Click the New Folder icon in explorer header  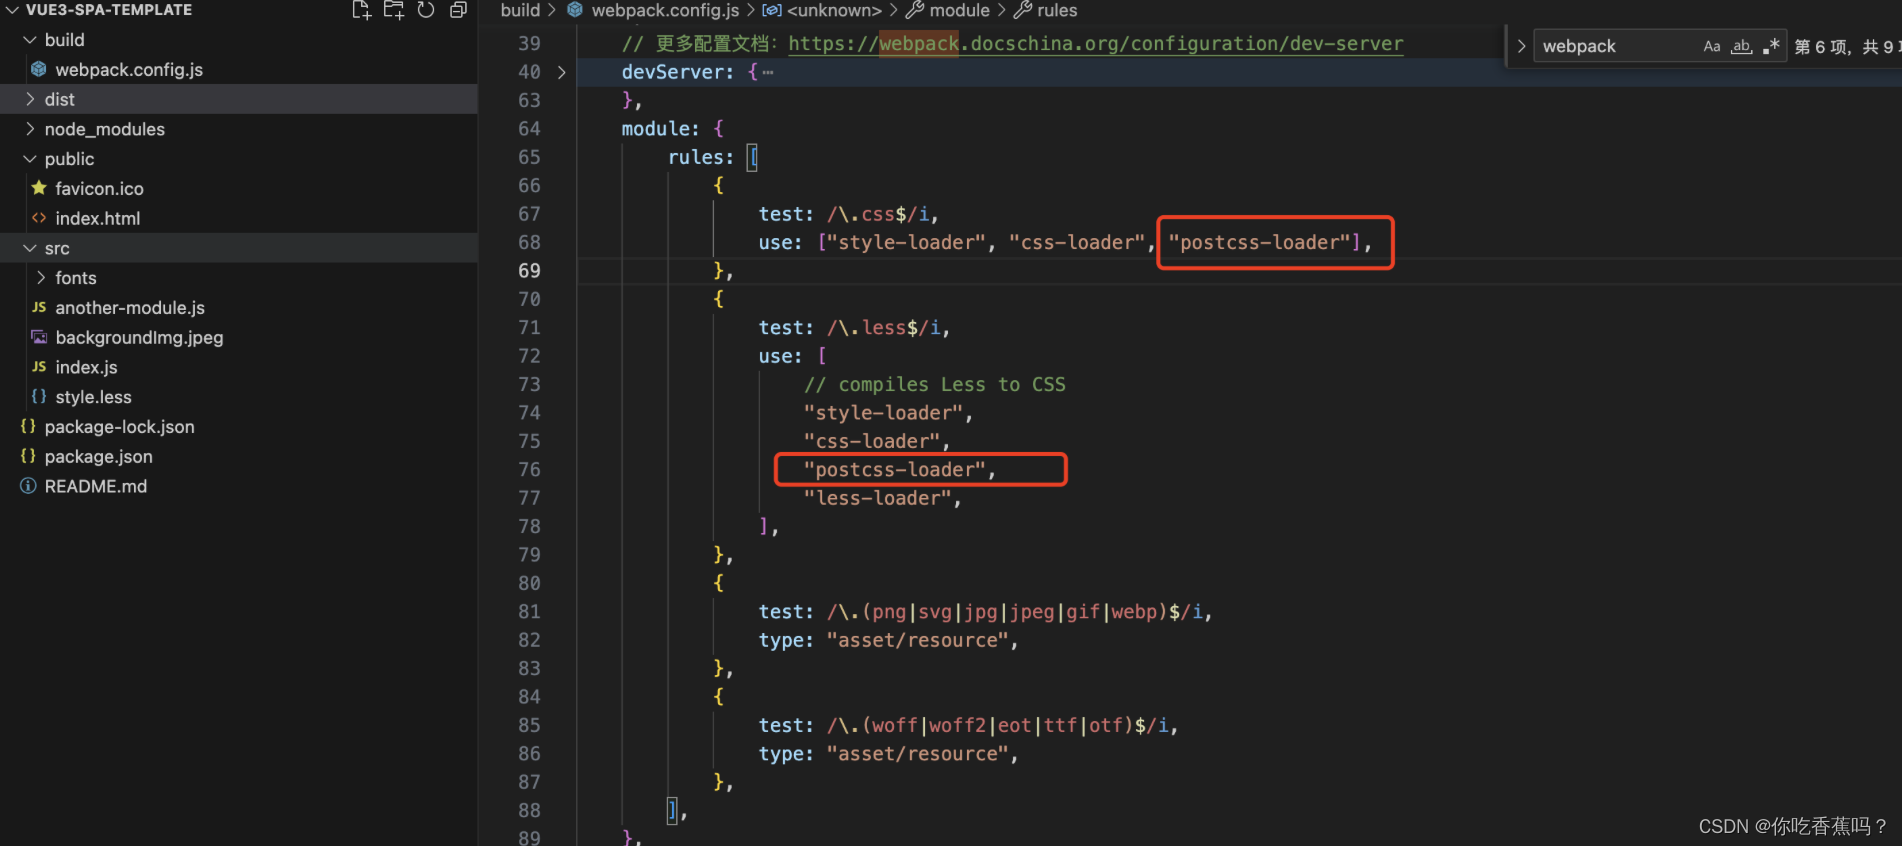click(x=394, y=10)
